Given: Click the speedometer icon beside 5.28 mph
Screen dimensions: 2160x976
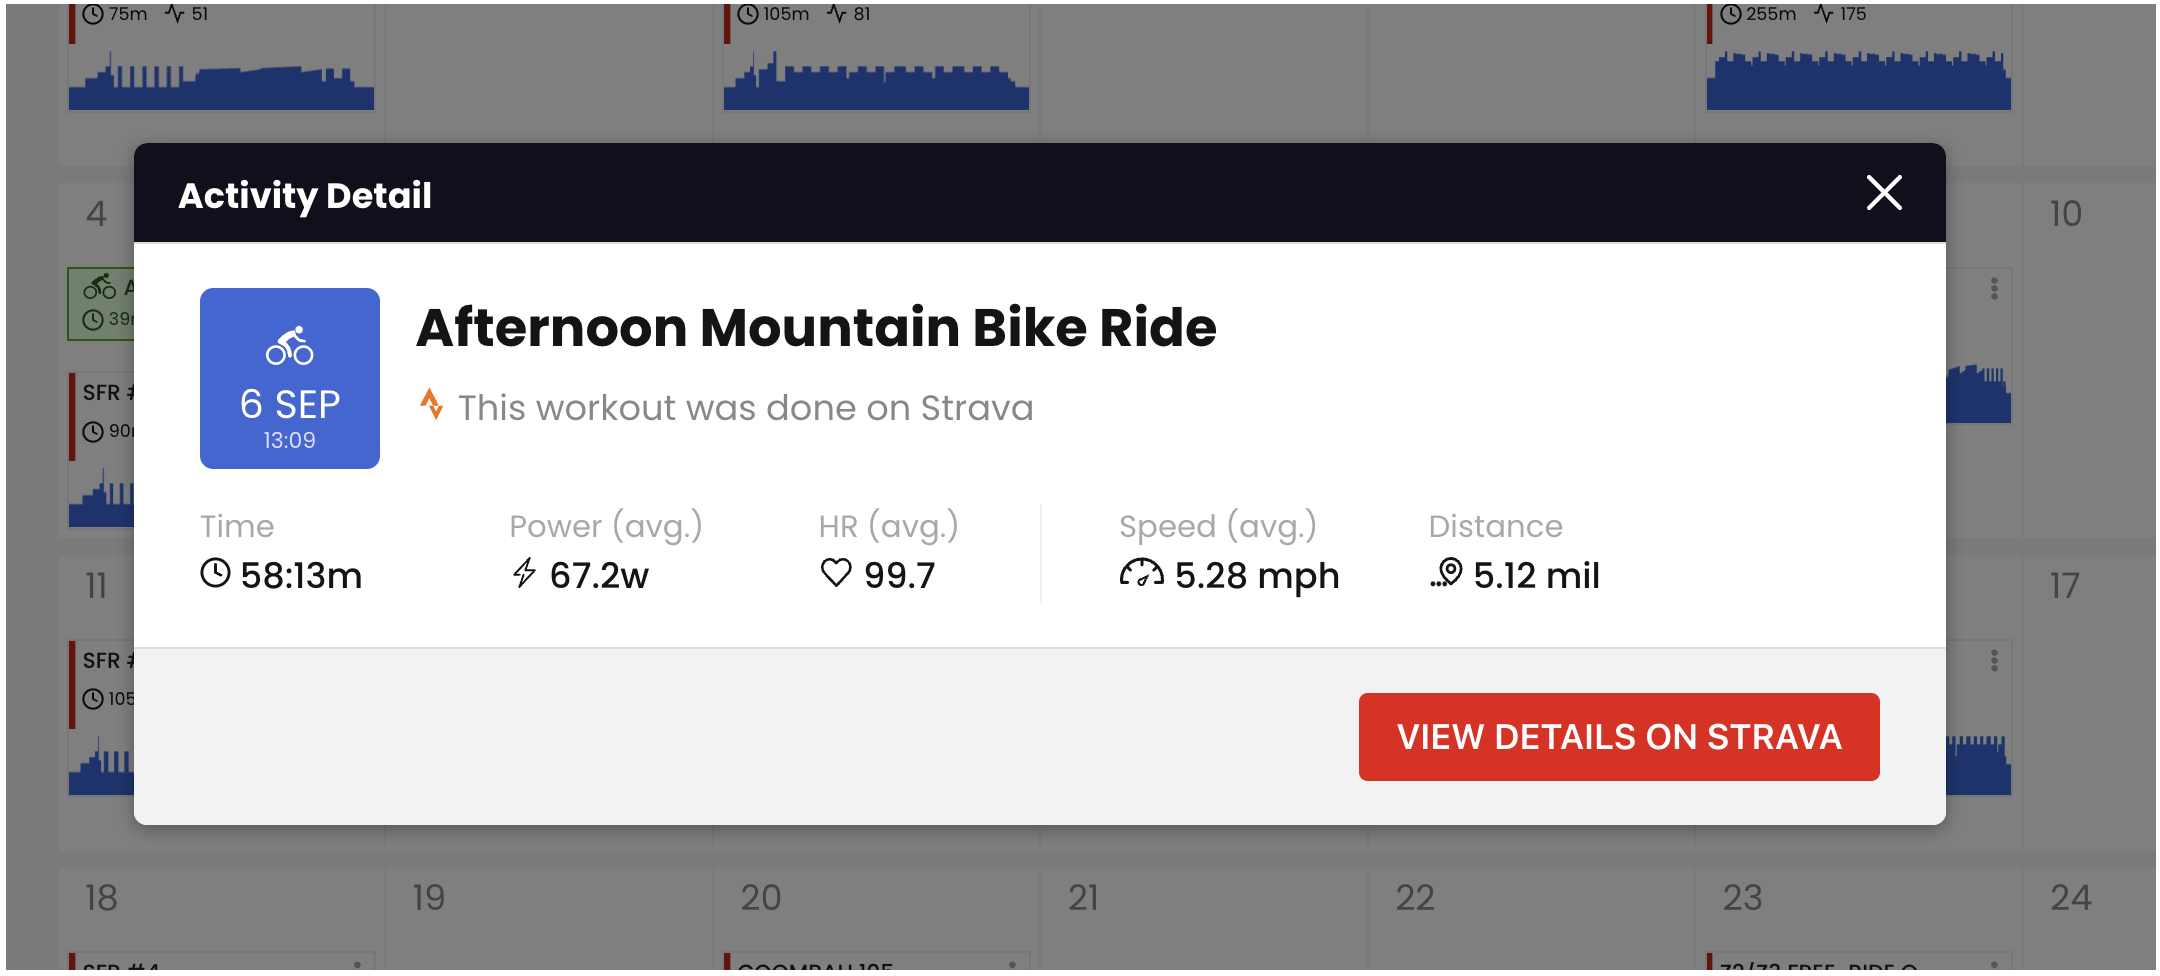Looking at the screenshot, I should [1141, 573].
